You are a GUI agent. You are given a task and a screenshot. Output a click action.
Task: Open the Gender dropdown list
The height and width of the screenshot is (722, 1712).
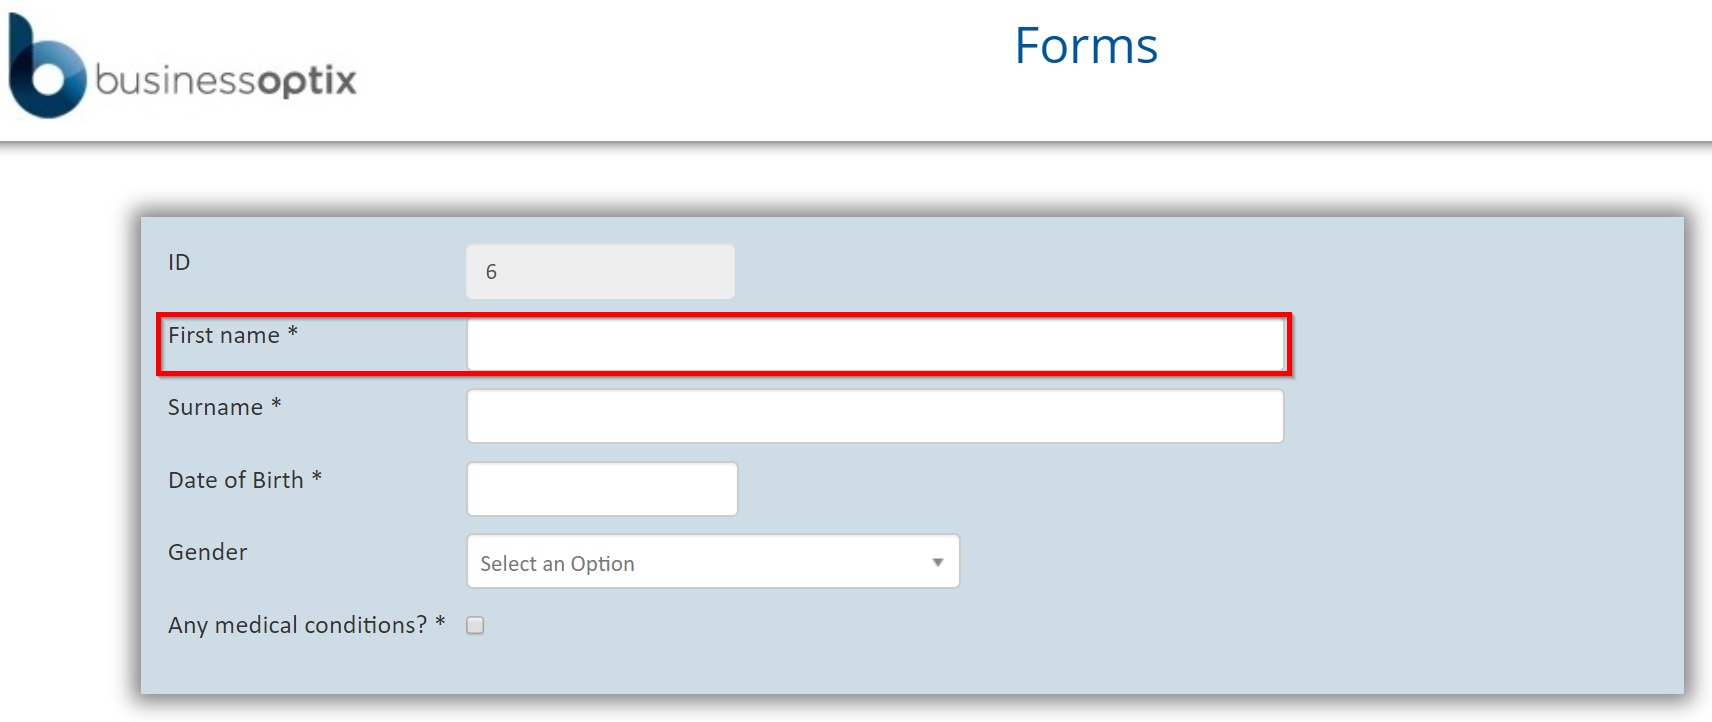click(x=712, y=562)
